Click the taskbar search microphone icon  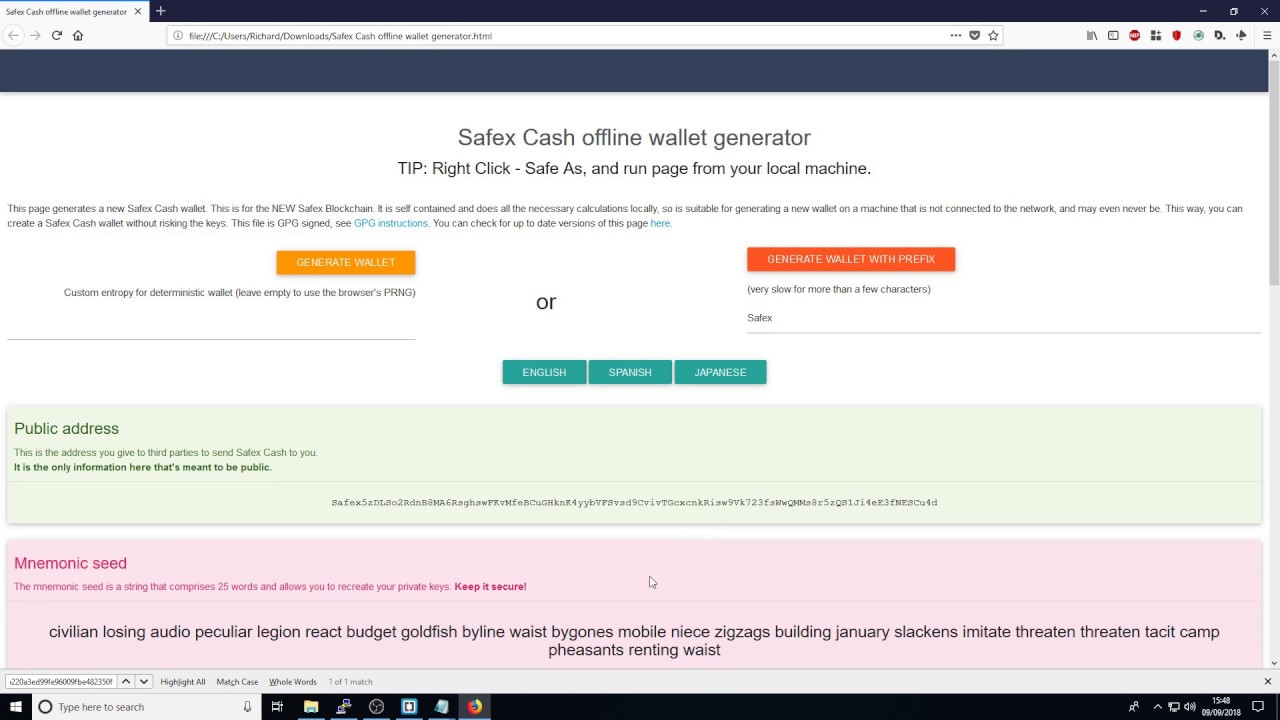(247, 707)
